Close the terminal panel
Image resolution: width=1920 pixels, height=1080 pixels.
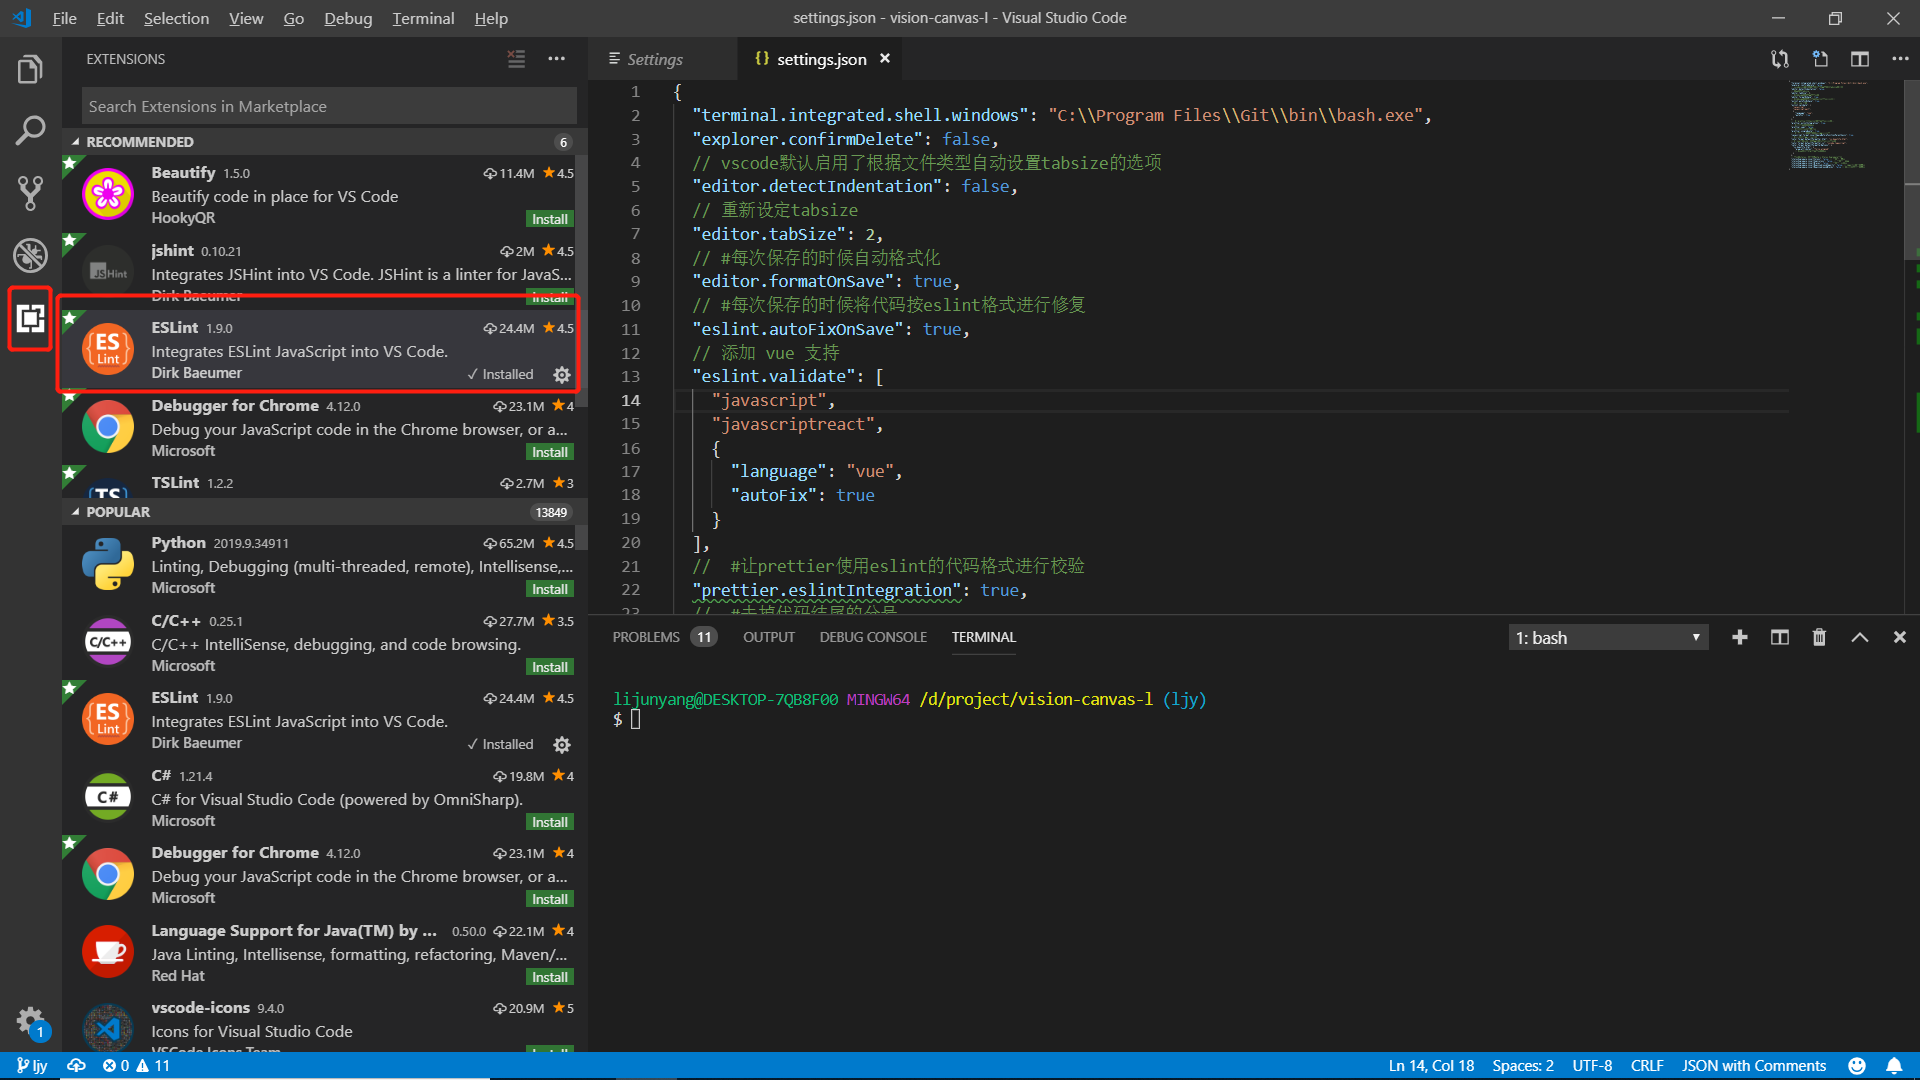(1900, 638)
